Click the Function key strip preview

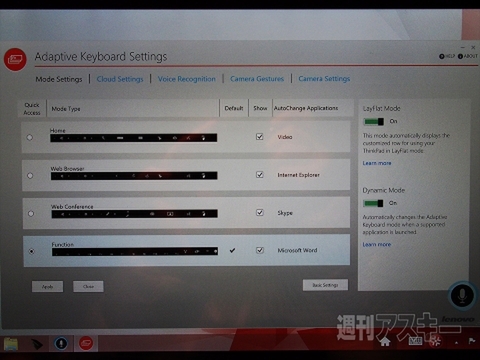[x=135, y=251]
